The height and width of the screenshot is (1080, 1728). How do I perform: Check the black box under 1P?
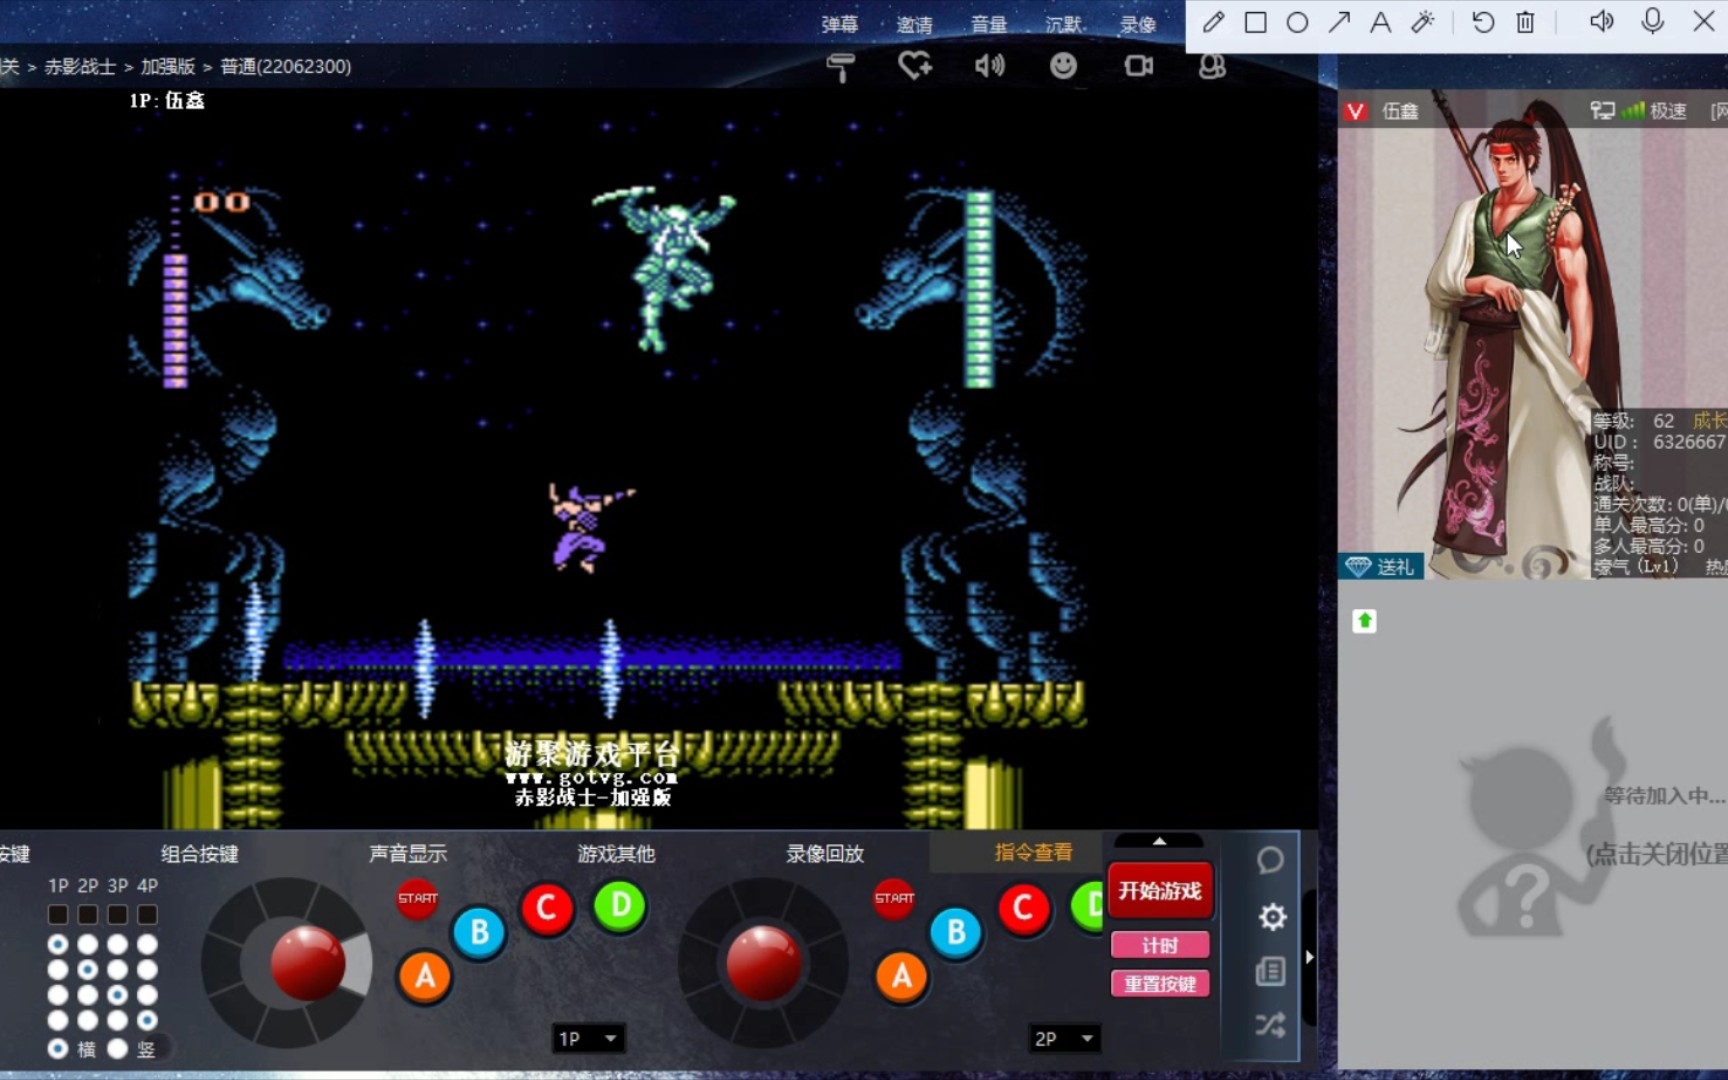click(x=58, y=914)
